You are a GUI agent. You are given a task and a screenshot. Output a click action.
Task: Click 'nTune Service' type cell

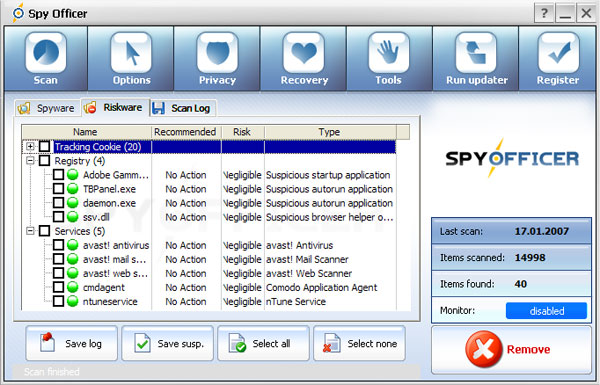(x=296, y=302)
